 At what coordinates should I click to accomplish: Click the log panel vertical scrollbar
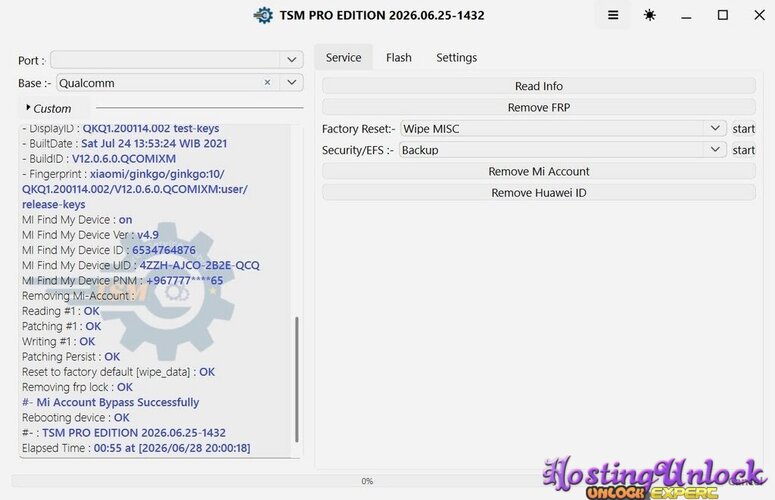[x=297, y=379]
